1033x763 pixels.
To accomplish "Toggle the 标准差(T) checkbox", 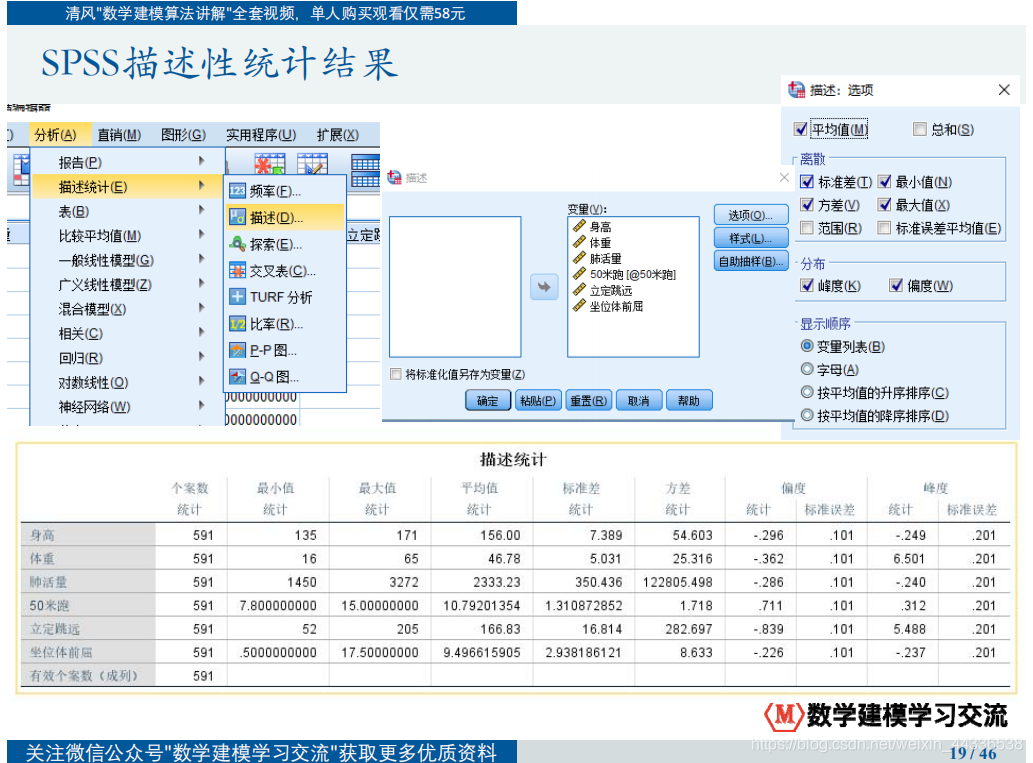I will 806,181.
